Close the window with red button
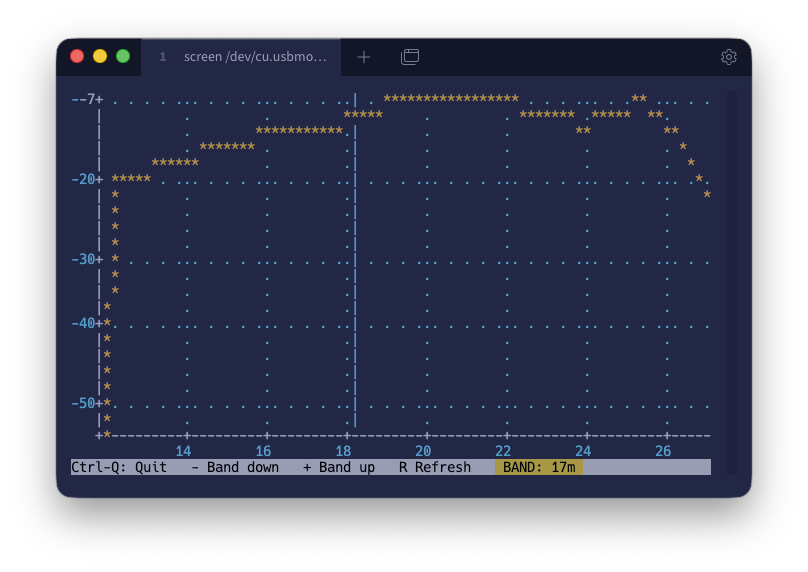Image resolution: width=808 pixels, height=572 pixels. click(x=77, y=56)
